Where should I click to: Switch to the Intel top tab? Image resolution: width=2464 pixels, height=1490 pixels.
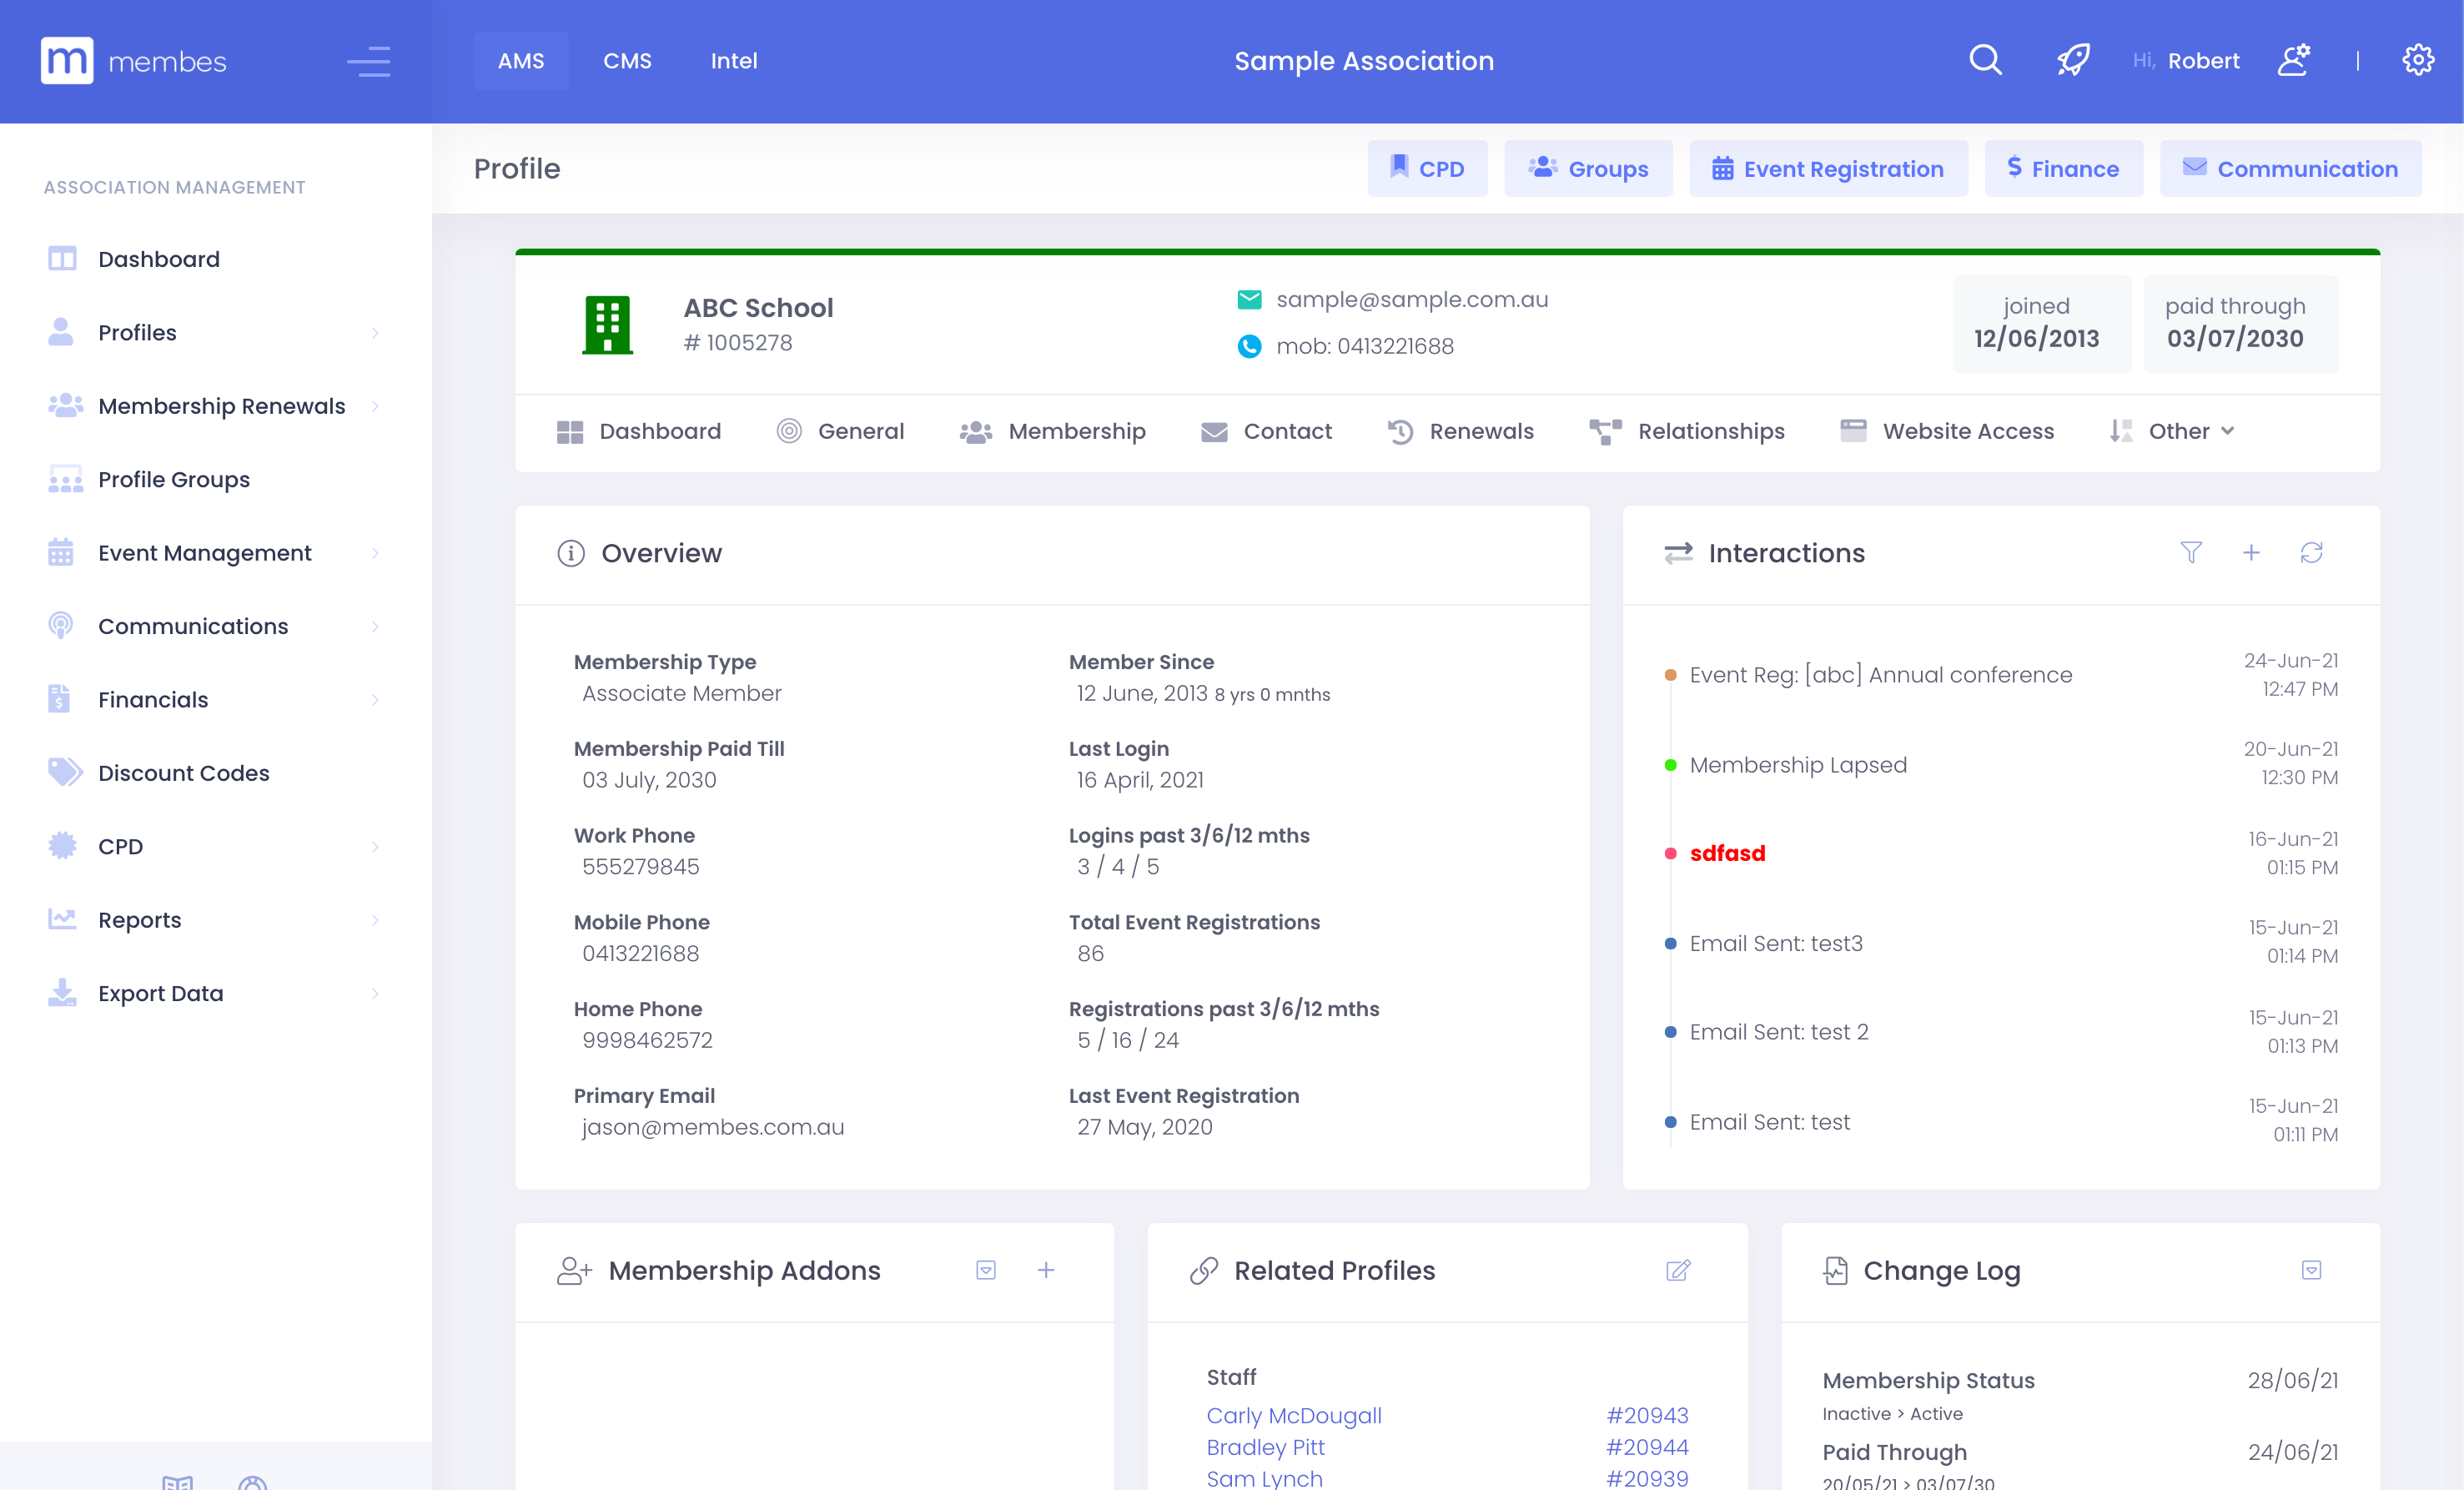(x=734, y=61)
